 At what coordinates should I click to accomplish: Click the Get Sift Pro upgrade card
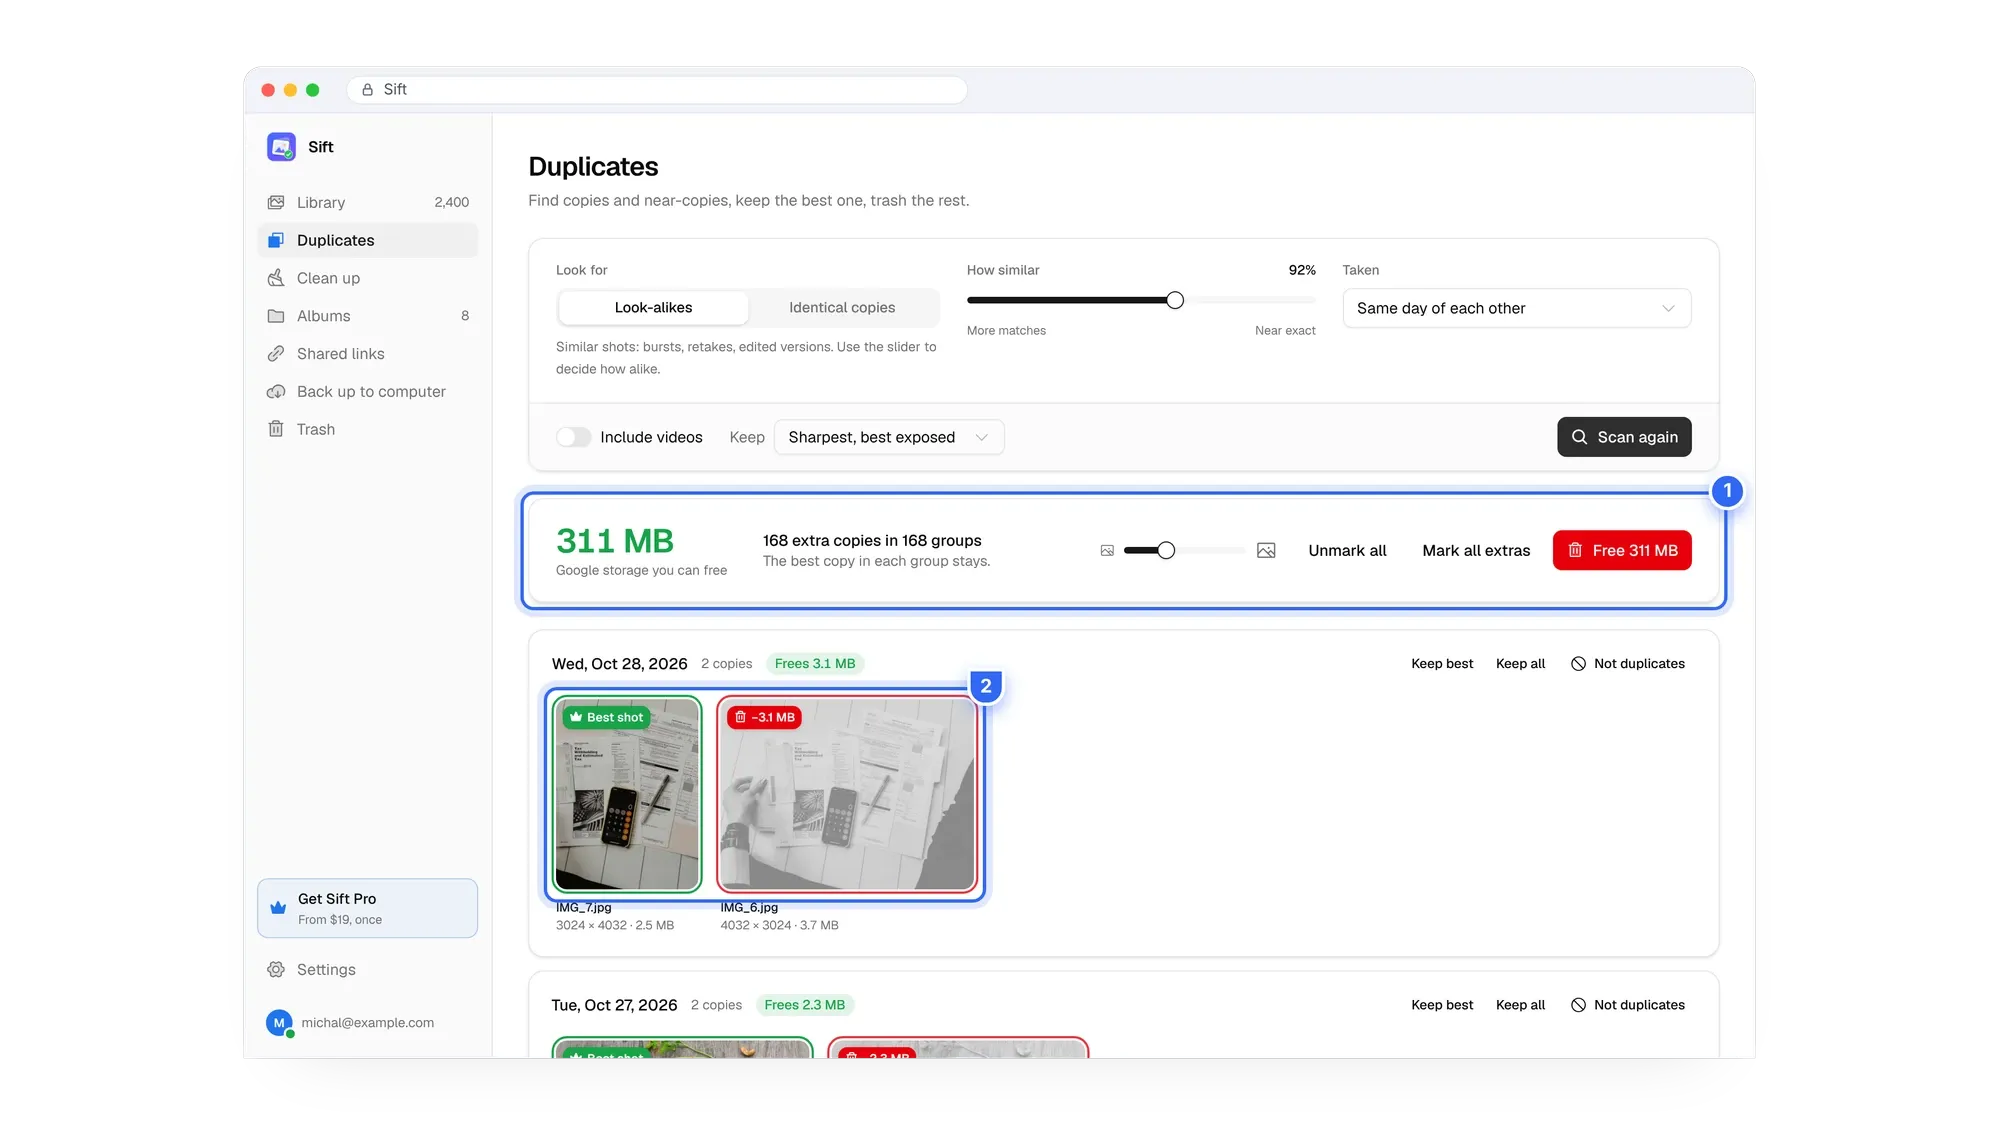367,909
